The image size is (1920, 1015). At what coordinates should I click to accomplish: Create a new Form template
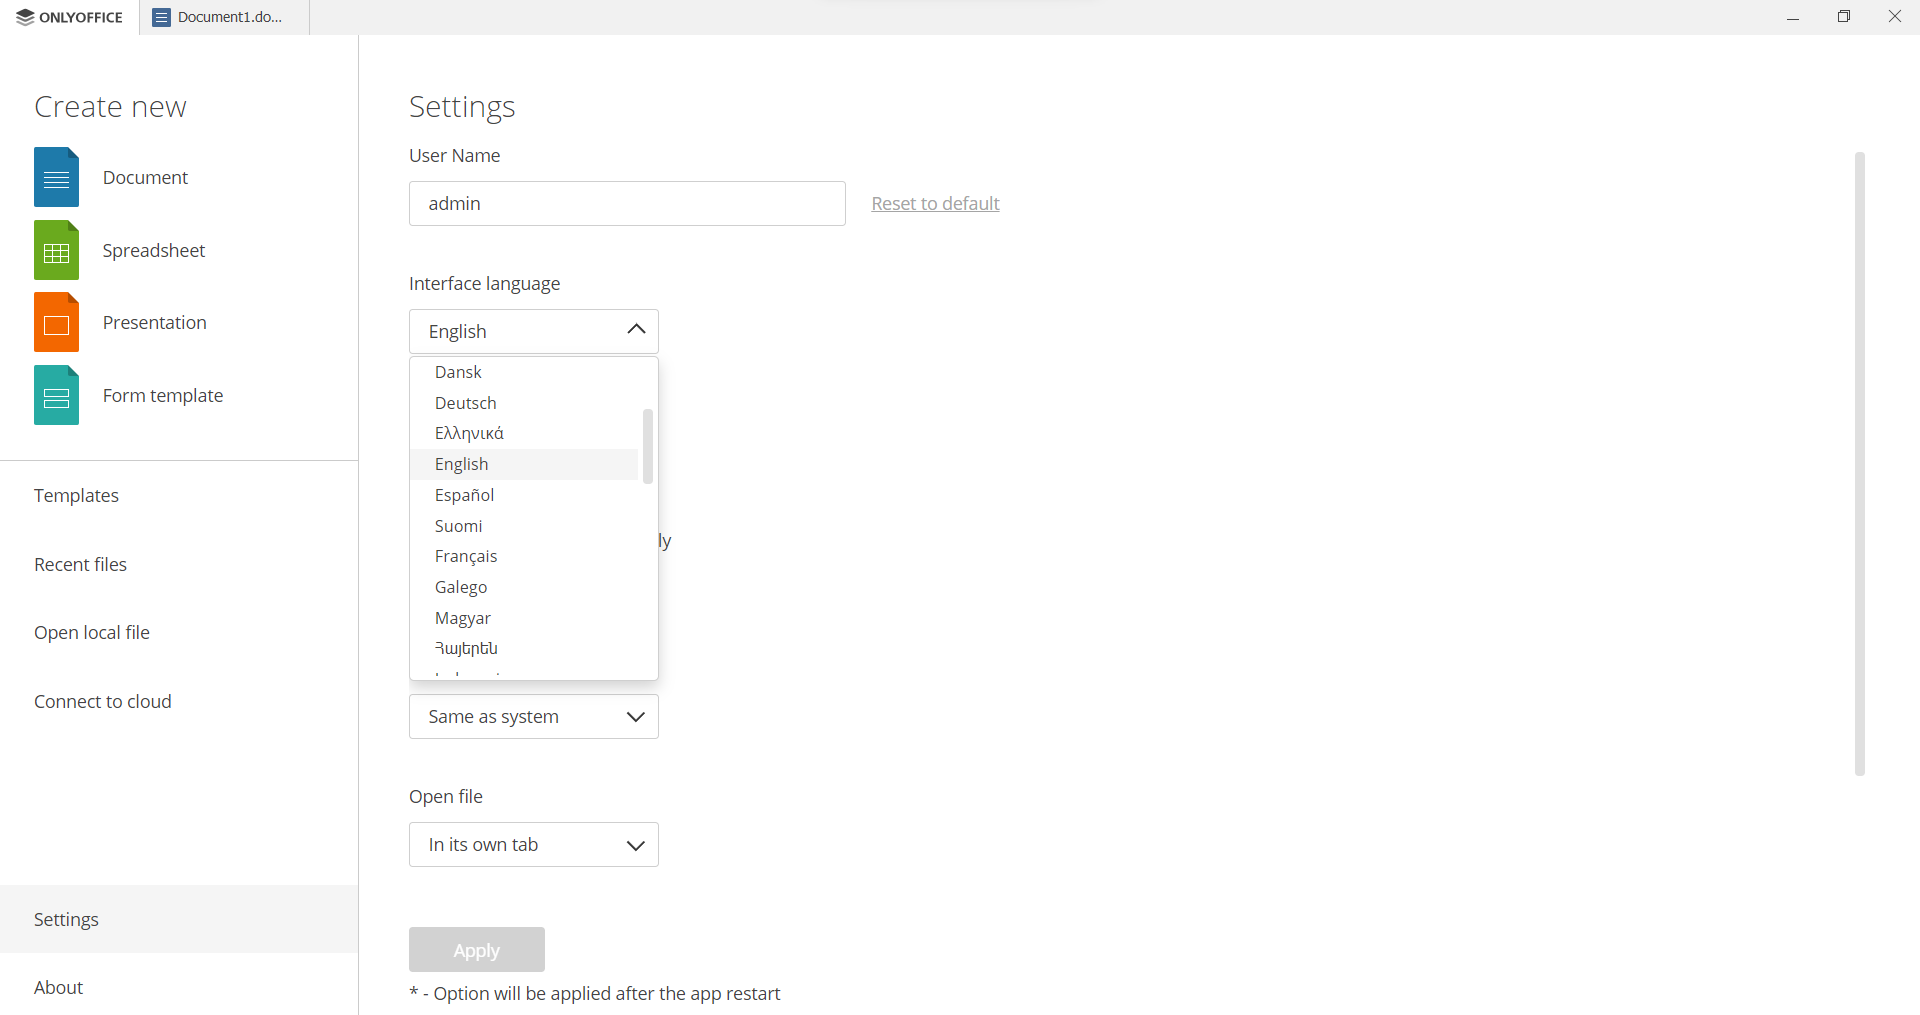tap(162, 395)
